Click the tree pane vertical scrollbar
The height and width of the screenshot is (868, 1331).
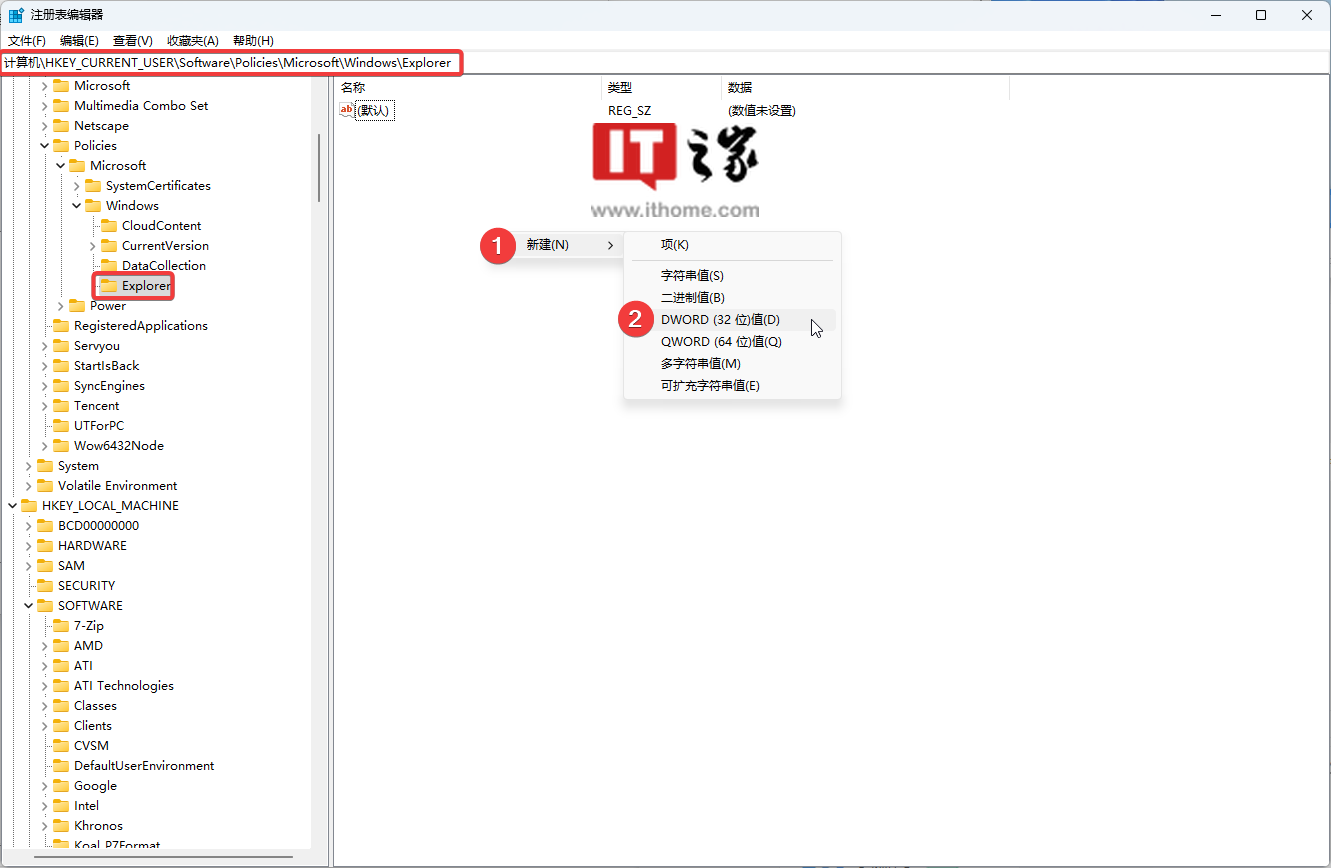point(319,170)
